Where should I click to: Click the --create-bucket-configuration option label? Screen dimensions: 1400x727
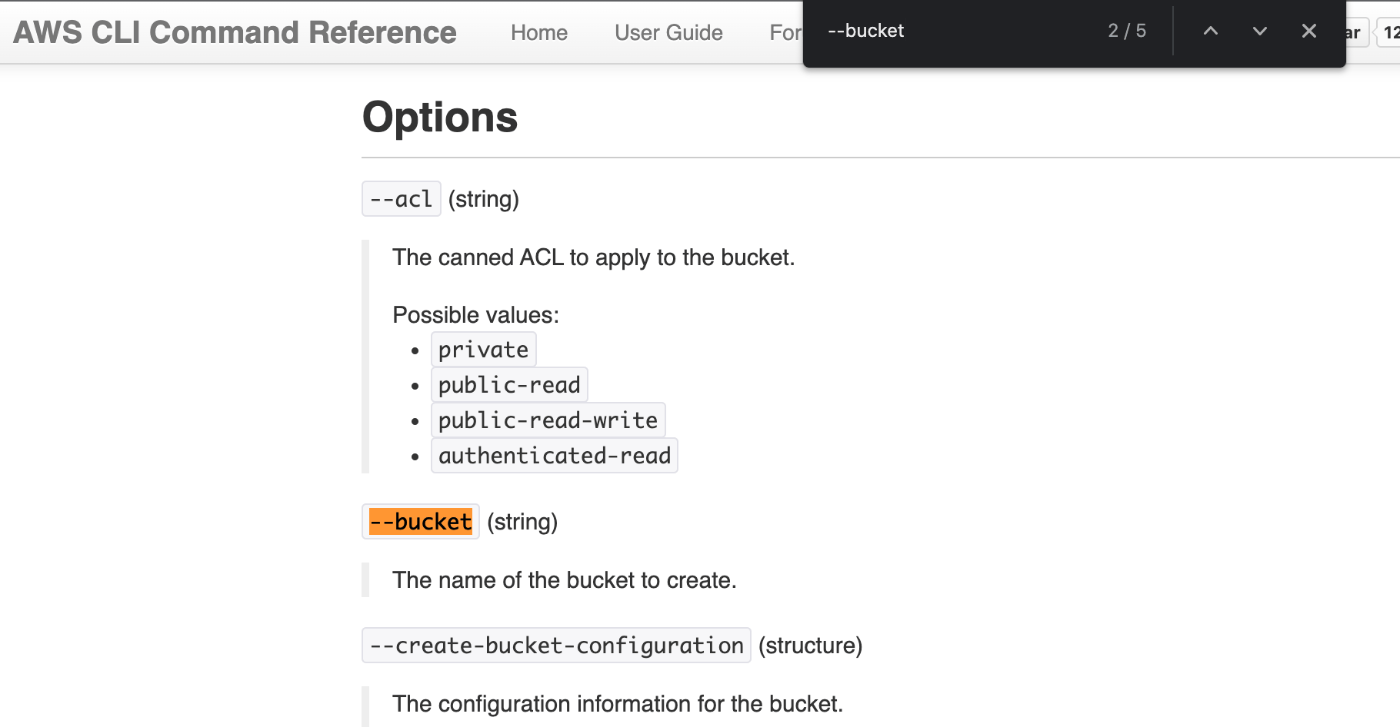pos(556,645)
